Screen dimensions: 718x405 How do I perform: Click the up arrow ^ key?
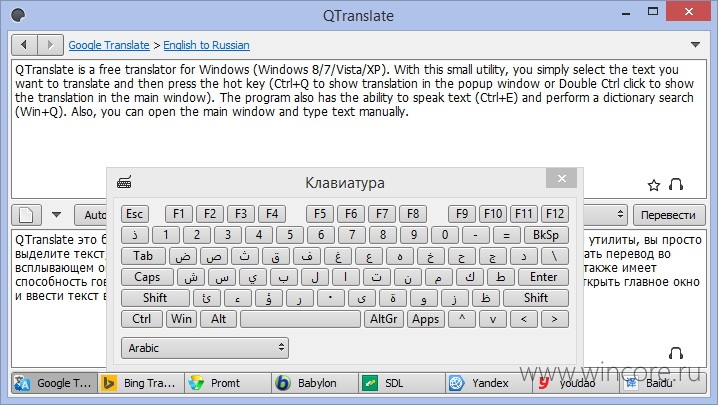click(462, 319)
